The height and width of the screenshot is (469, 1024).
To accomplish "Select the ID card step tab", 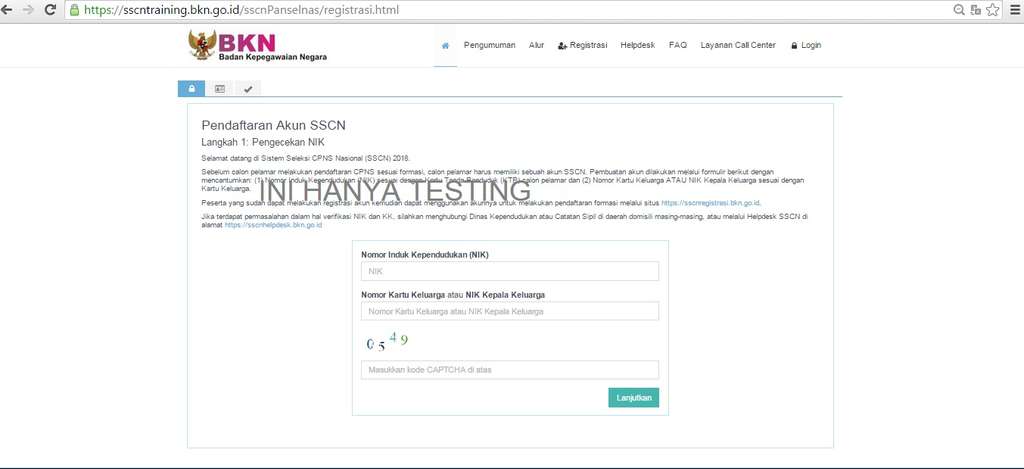I will [x=219, y=89].
